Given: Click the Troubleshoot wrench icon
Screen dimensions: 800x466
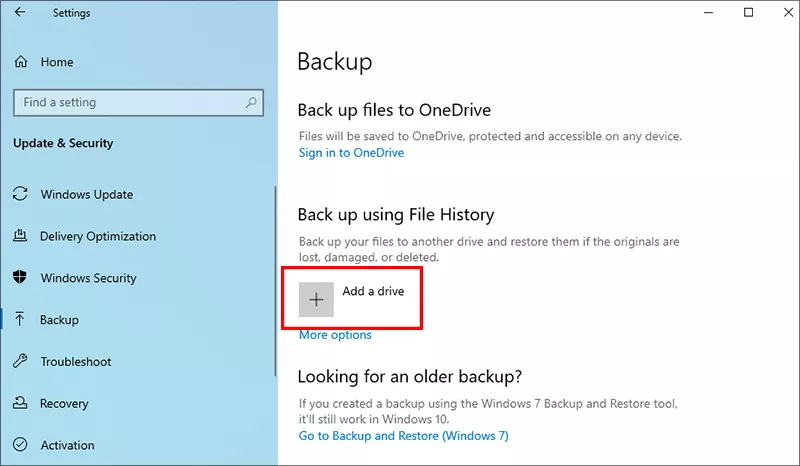Looking at the screenshot, I should click(x=21, y=362).
